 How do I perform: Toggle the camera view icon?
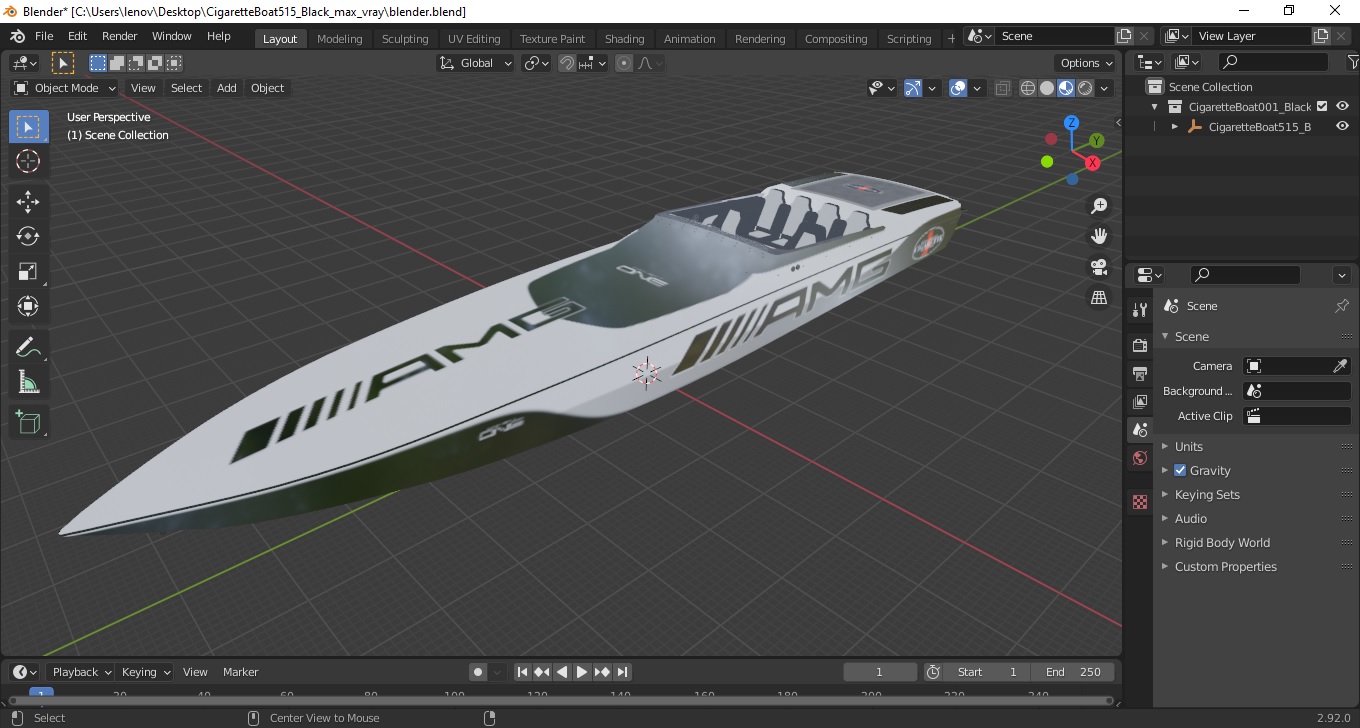tap(1099, 267)
